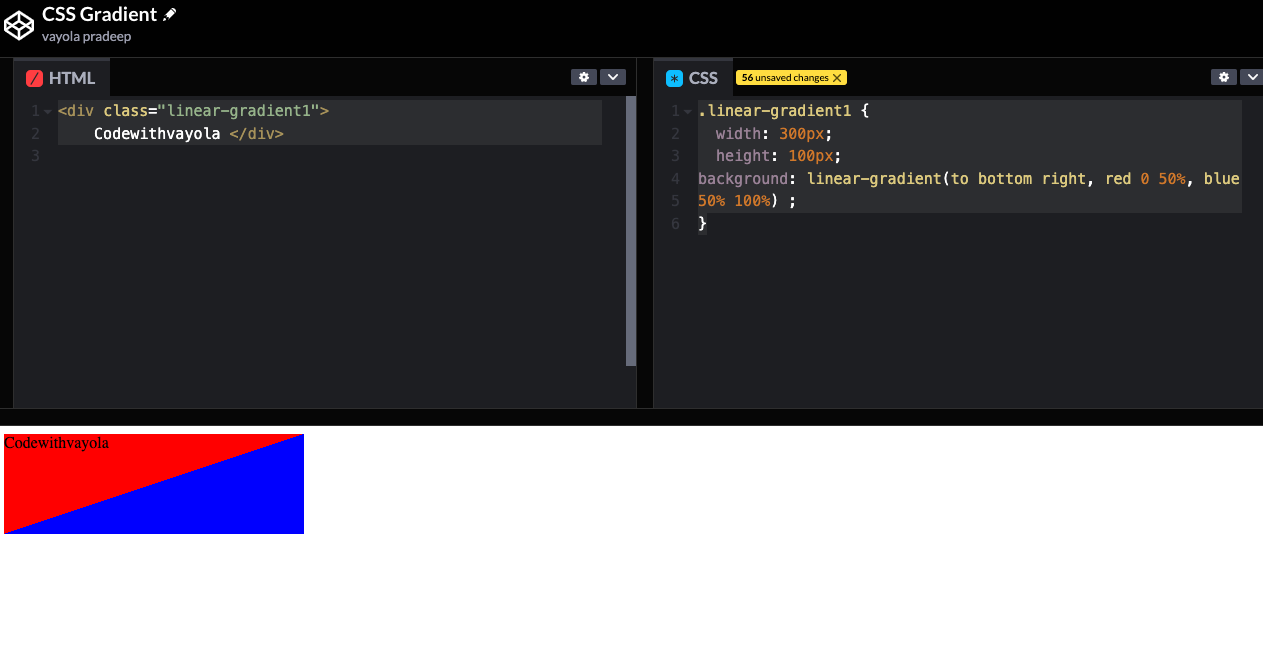This screenshot has width=1263, height=672.
Task: Click the HTML editor vertical scrollbar
Action: 631,231
